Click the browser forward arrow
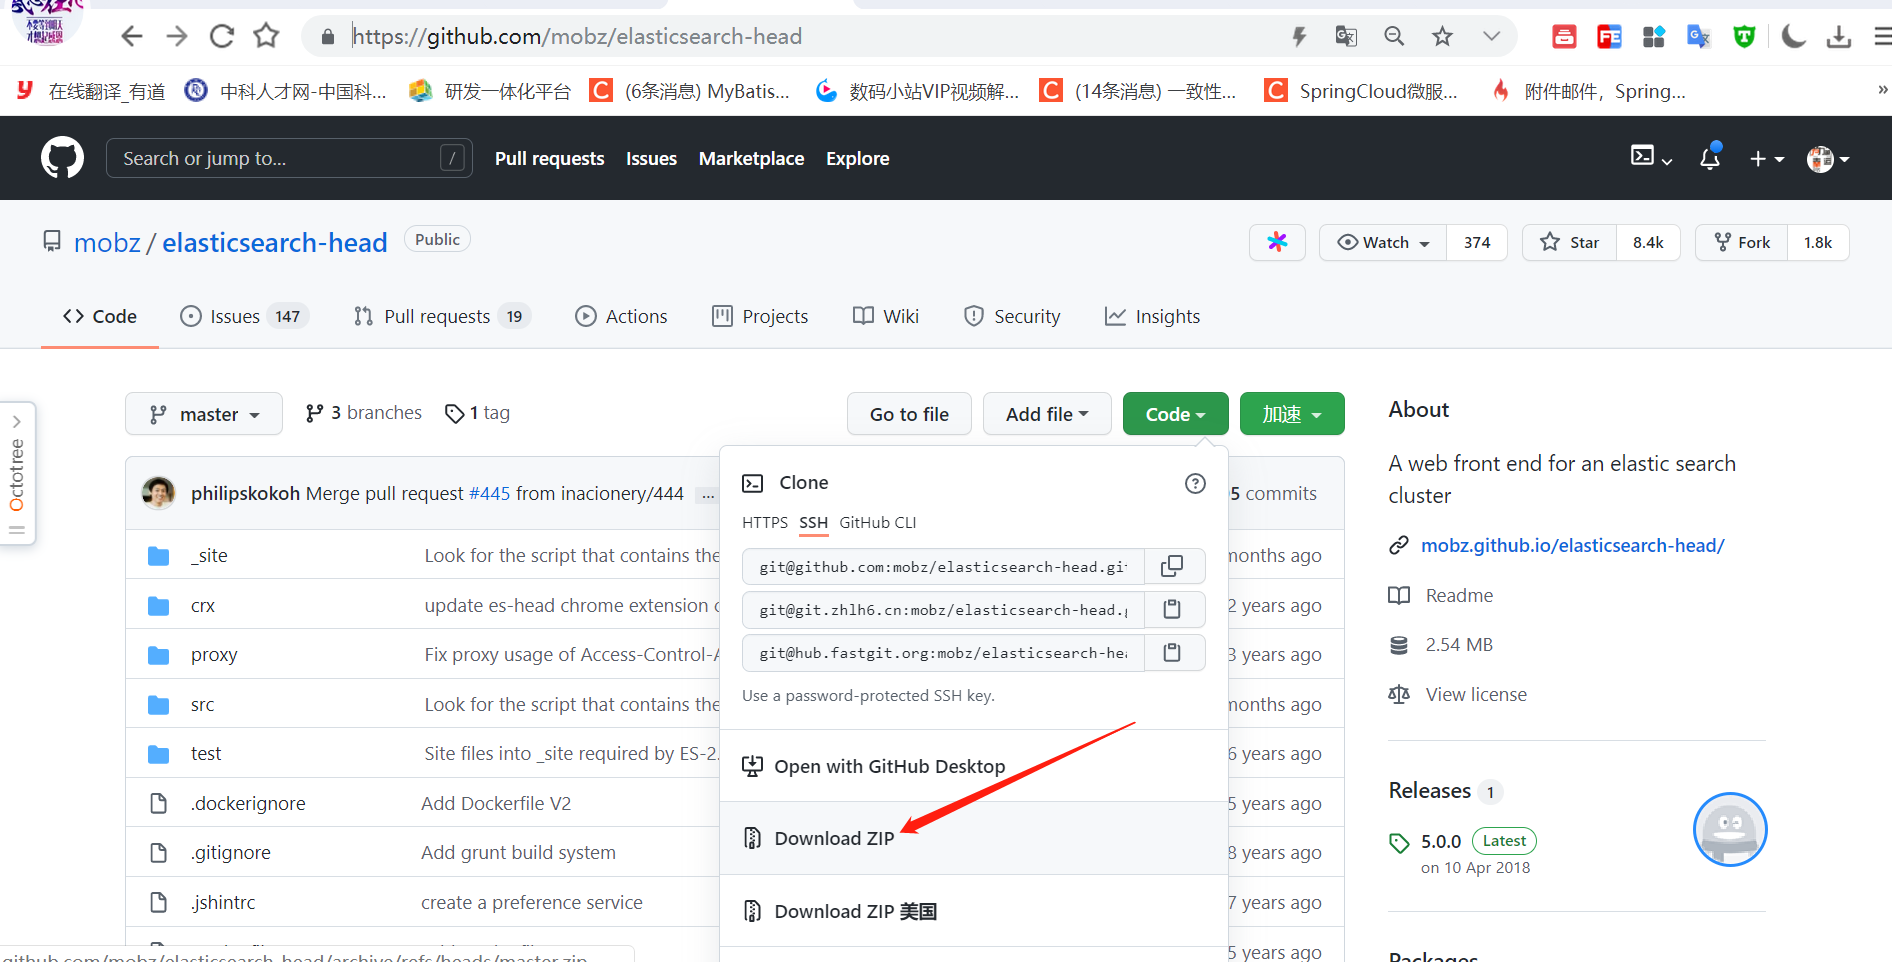 pyautogui.click(x=177, y=37)
